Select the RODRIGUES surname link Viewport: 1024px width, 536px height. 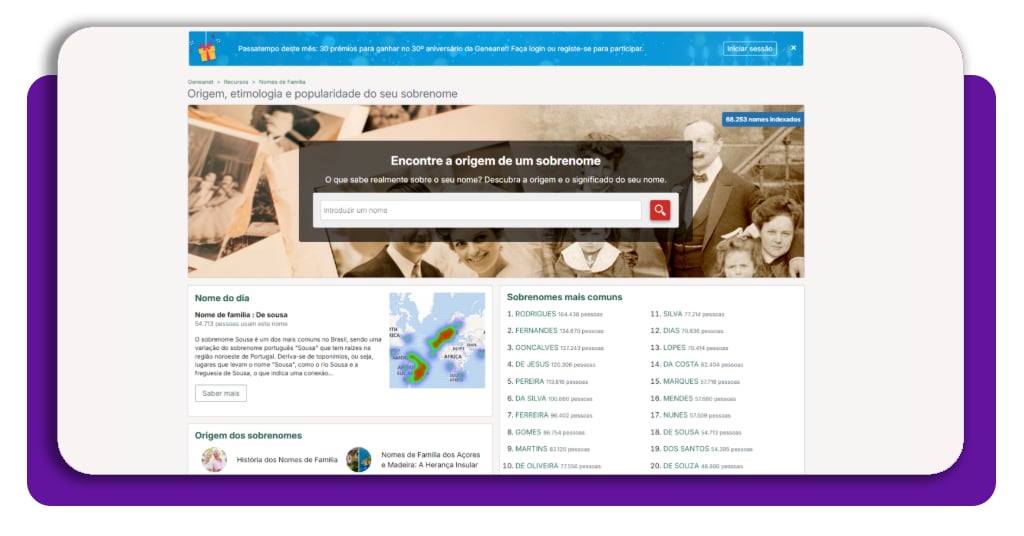tap(536, 314)
